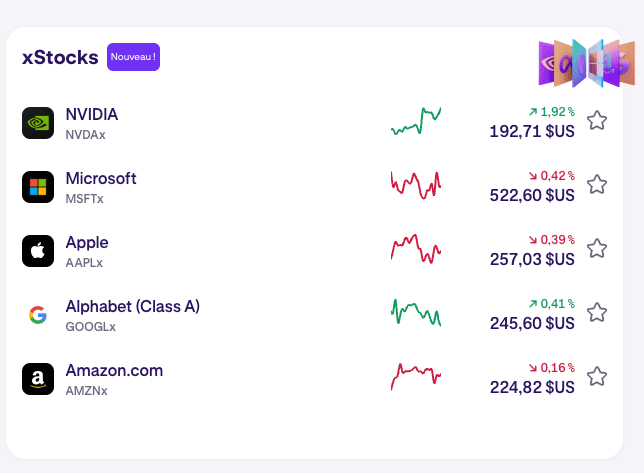Image resolution: width=644 pixels, height=473 pixels.
Task: Star Apple as a favorite
Action: click(597, 248)
